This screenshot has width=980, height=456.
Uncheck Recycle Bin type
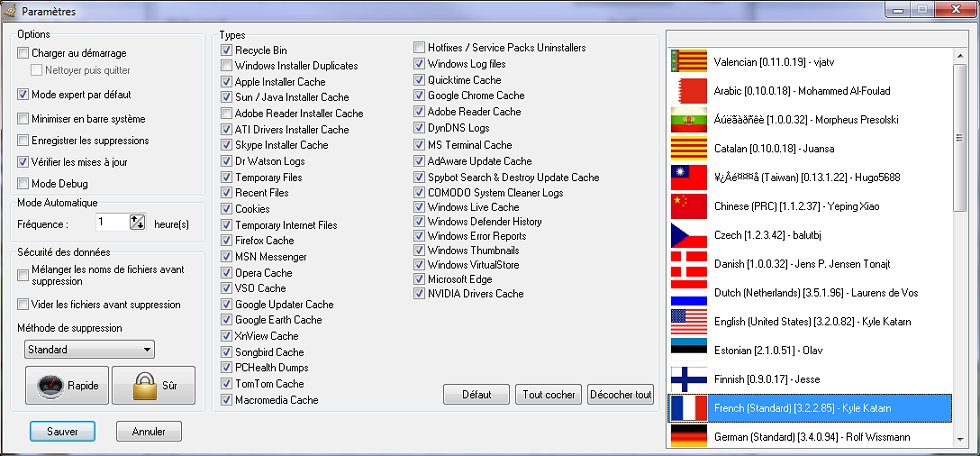[x=226, y=49]
